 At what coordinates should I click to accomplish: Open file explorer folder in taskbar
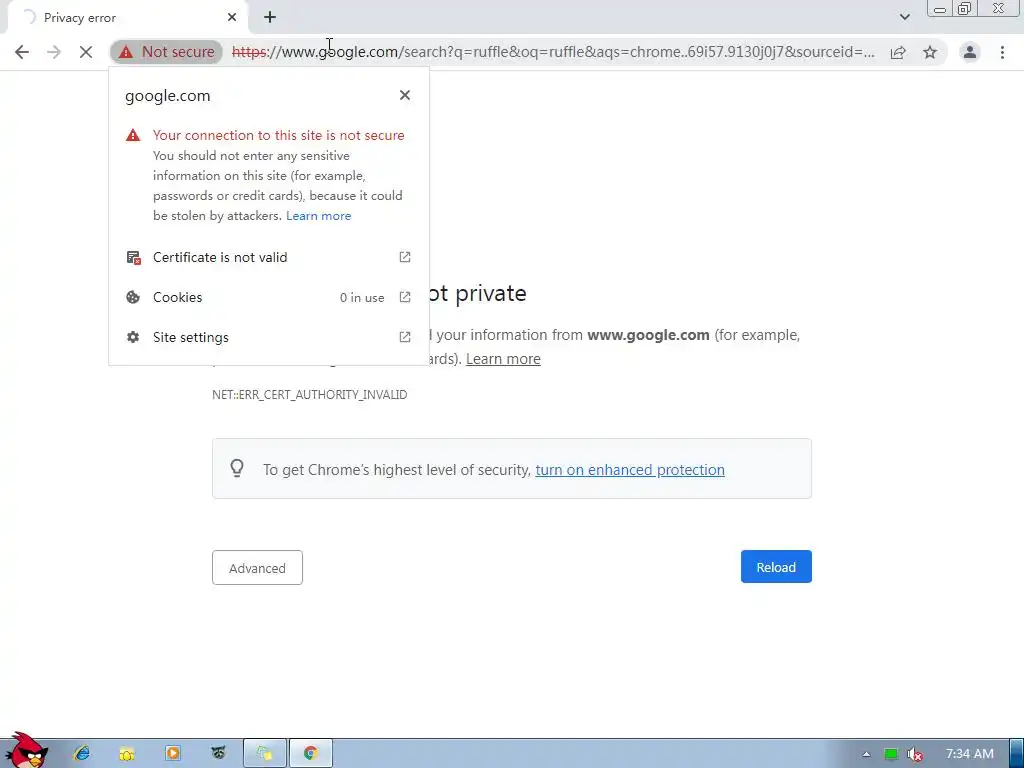pyautogui.click(x=127, y=754)
